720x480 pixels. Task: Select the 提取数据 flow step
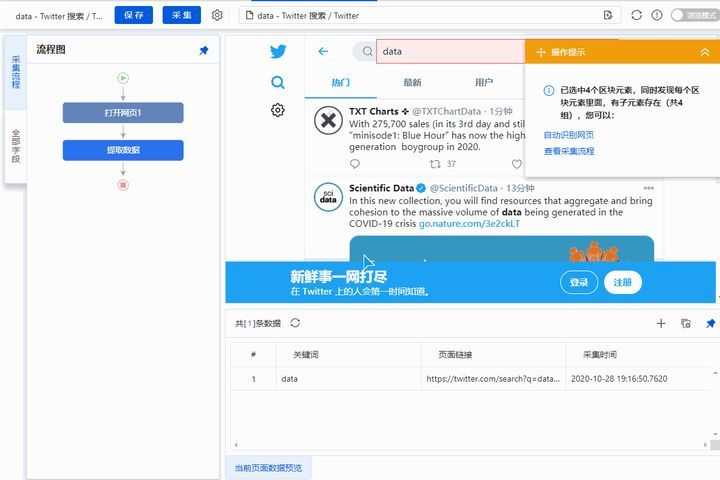[123, 150]
